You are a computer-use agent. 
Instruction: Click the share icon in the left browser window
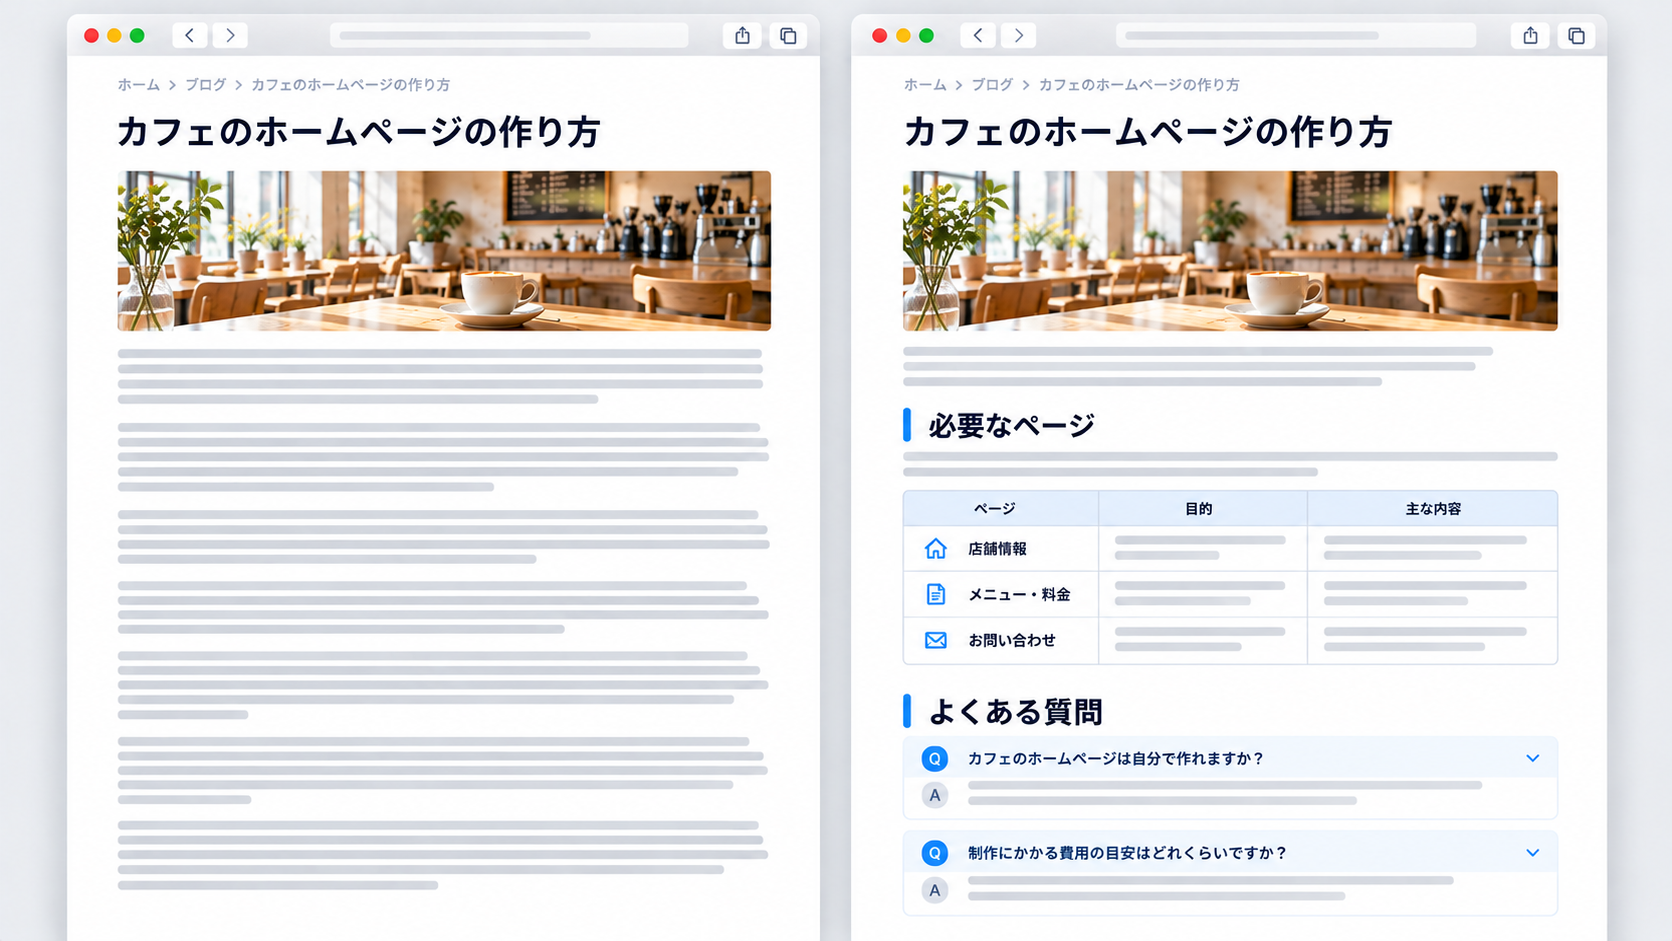[742, 36]
